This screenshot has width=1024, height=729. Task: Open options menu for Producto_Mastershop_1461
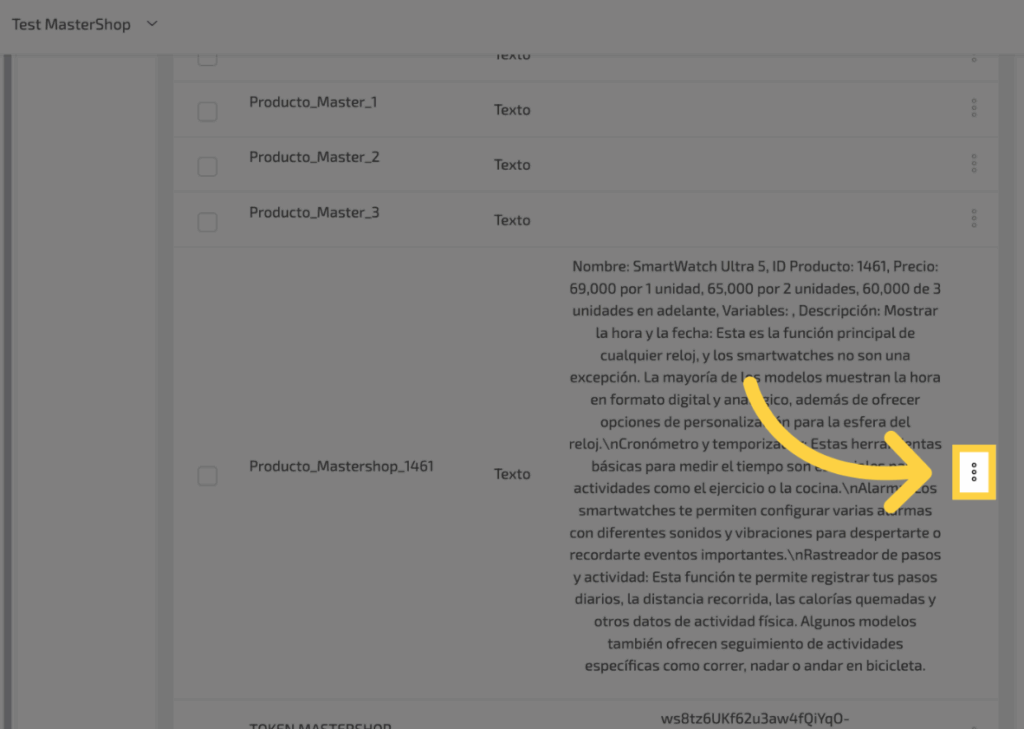pos(974,471)
